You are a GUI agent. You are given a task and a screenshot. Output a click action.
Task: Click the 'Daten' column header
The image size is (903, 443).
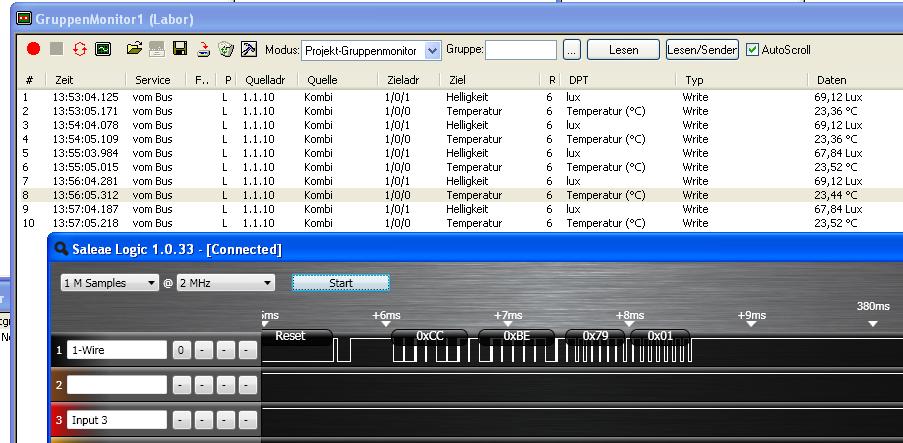(831, 80)
